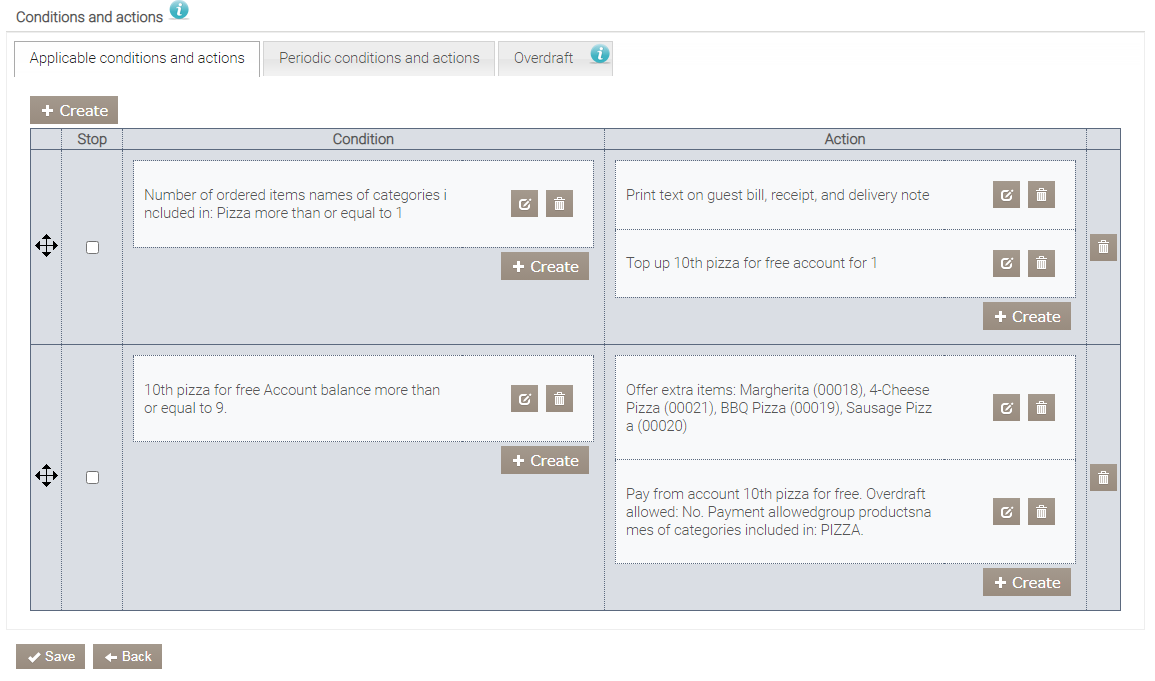This screenshot has height=681, width=1155.
Task: Edit the Number of ordered items condition
Action: (x=524, y=204)
